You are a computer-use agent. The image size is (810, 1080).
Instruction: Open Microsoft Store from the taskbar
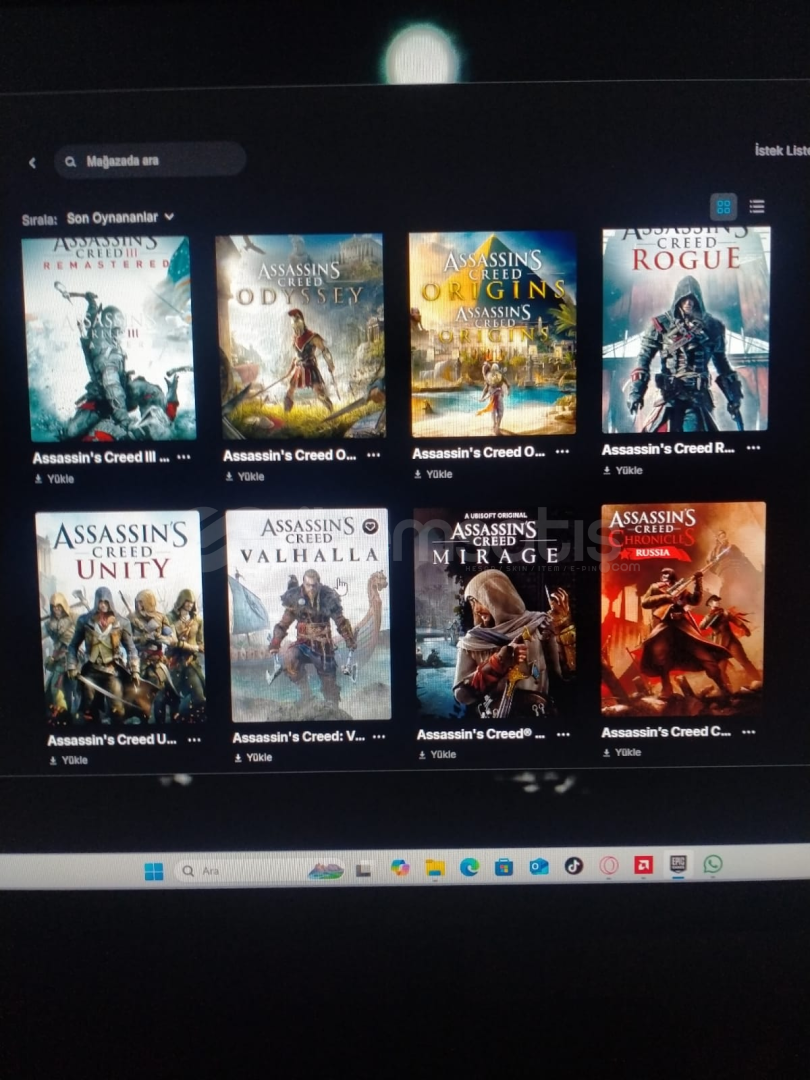(x=504, y=866)
